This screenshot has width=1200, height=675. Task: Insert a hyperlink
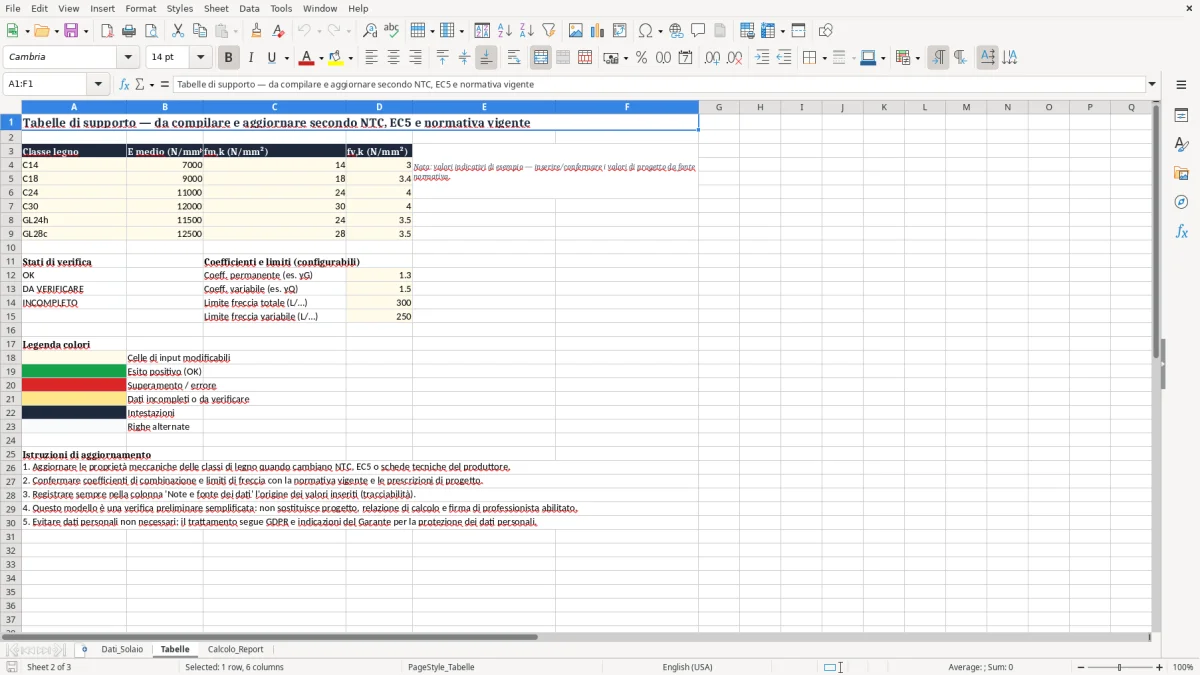coord(676,31)
